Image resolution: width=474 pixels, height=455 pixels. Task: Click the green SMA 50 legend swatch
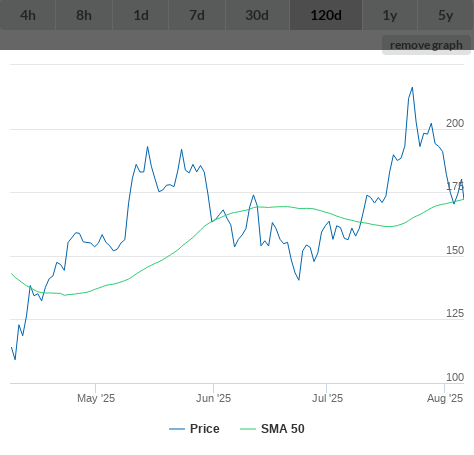(x=248, y=429)
